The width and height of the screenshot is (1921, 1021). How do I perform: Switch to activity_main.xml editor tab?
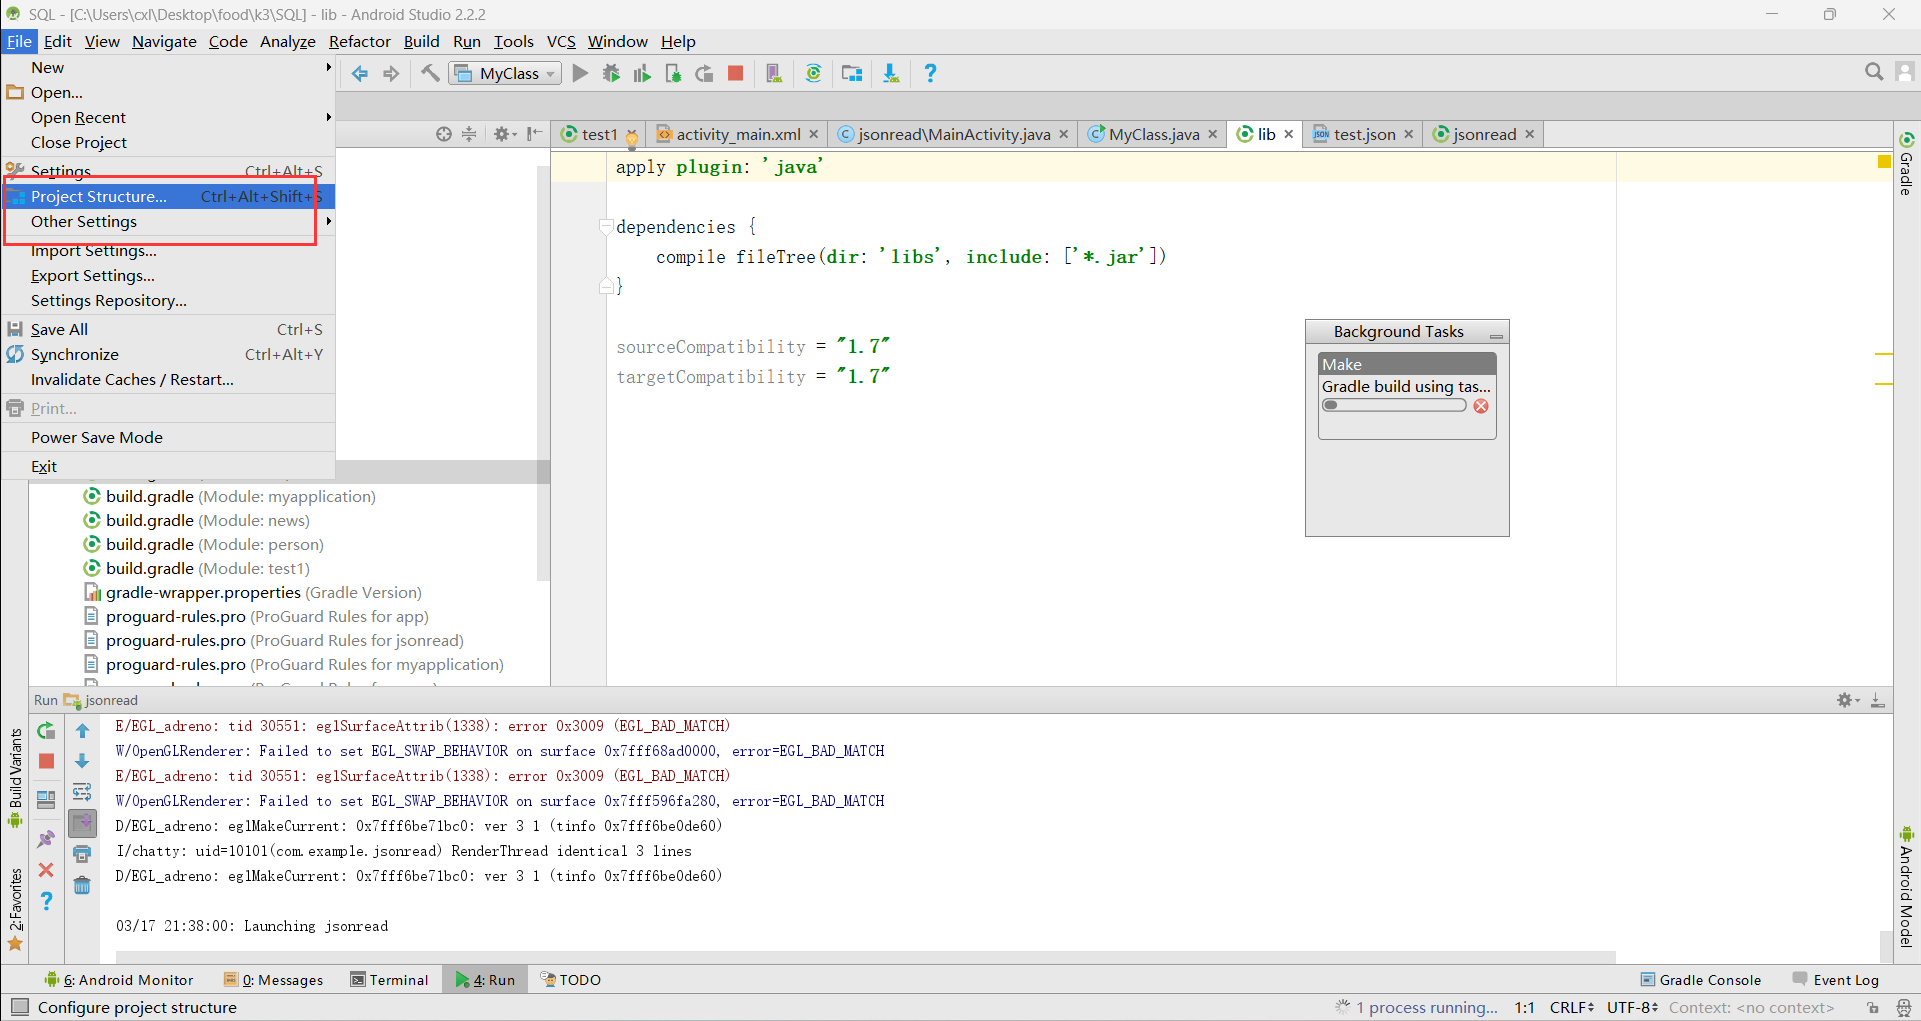pos(738,134)
